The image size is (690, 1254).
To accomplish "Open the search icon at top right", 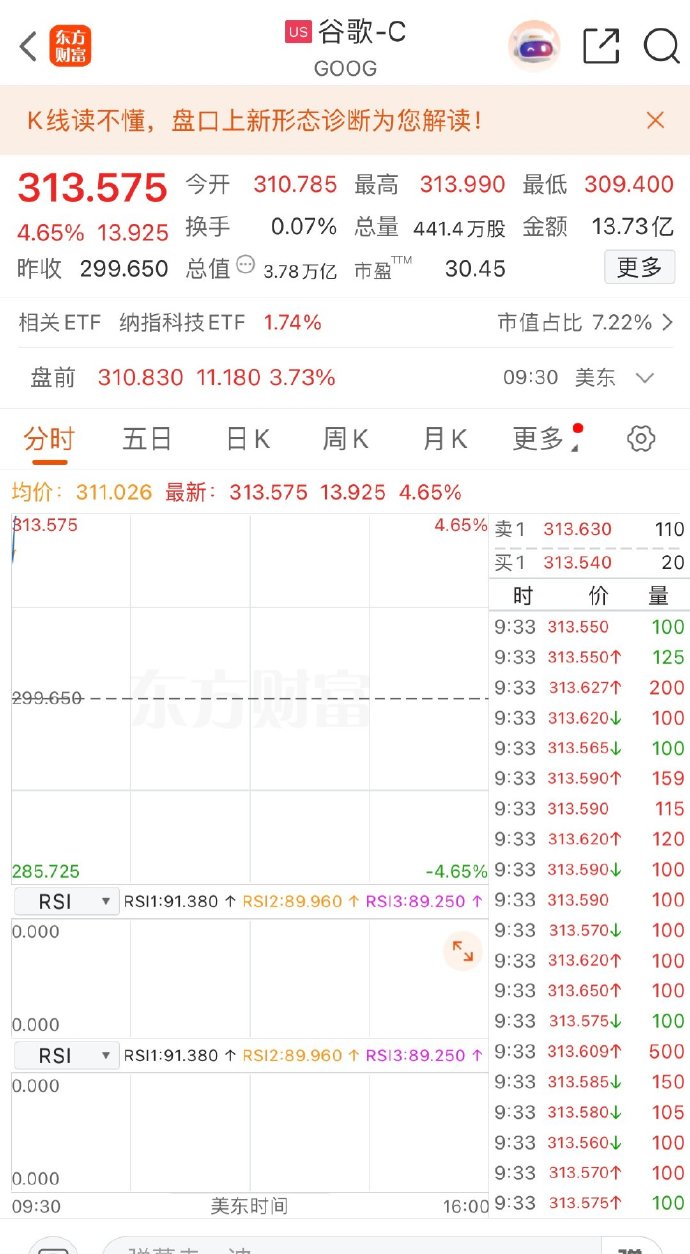I will click(x=662, y=45).
